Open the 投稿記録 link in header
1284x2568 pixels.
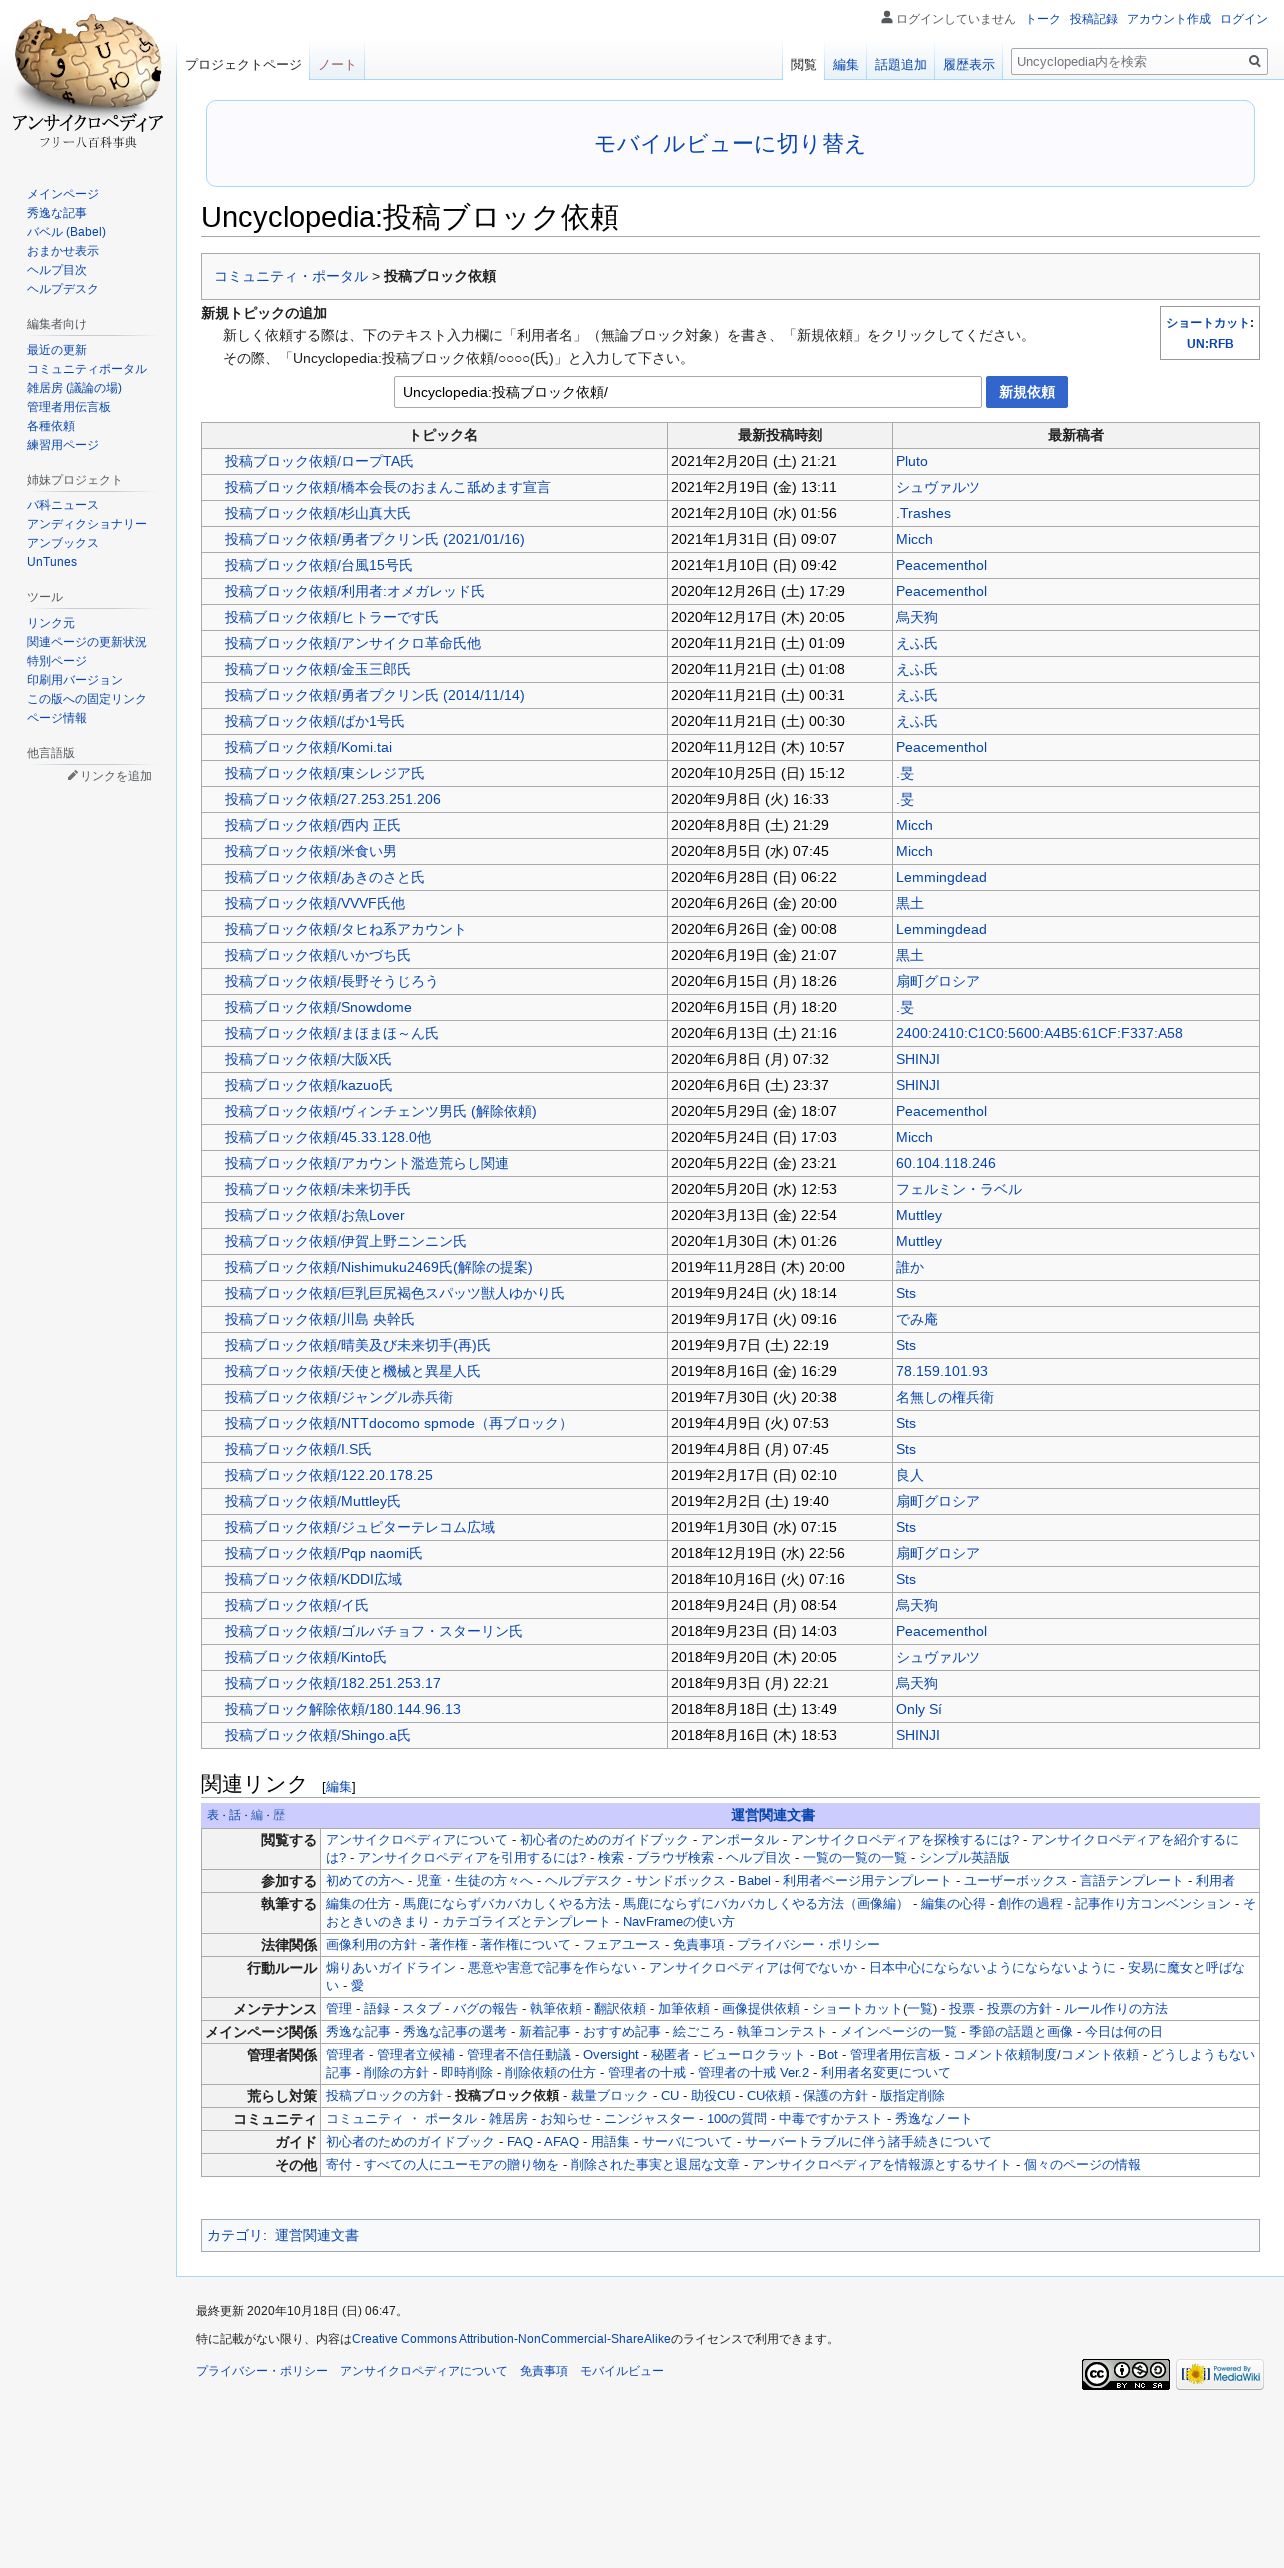[1093, 19]
